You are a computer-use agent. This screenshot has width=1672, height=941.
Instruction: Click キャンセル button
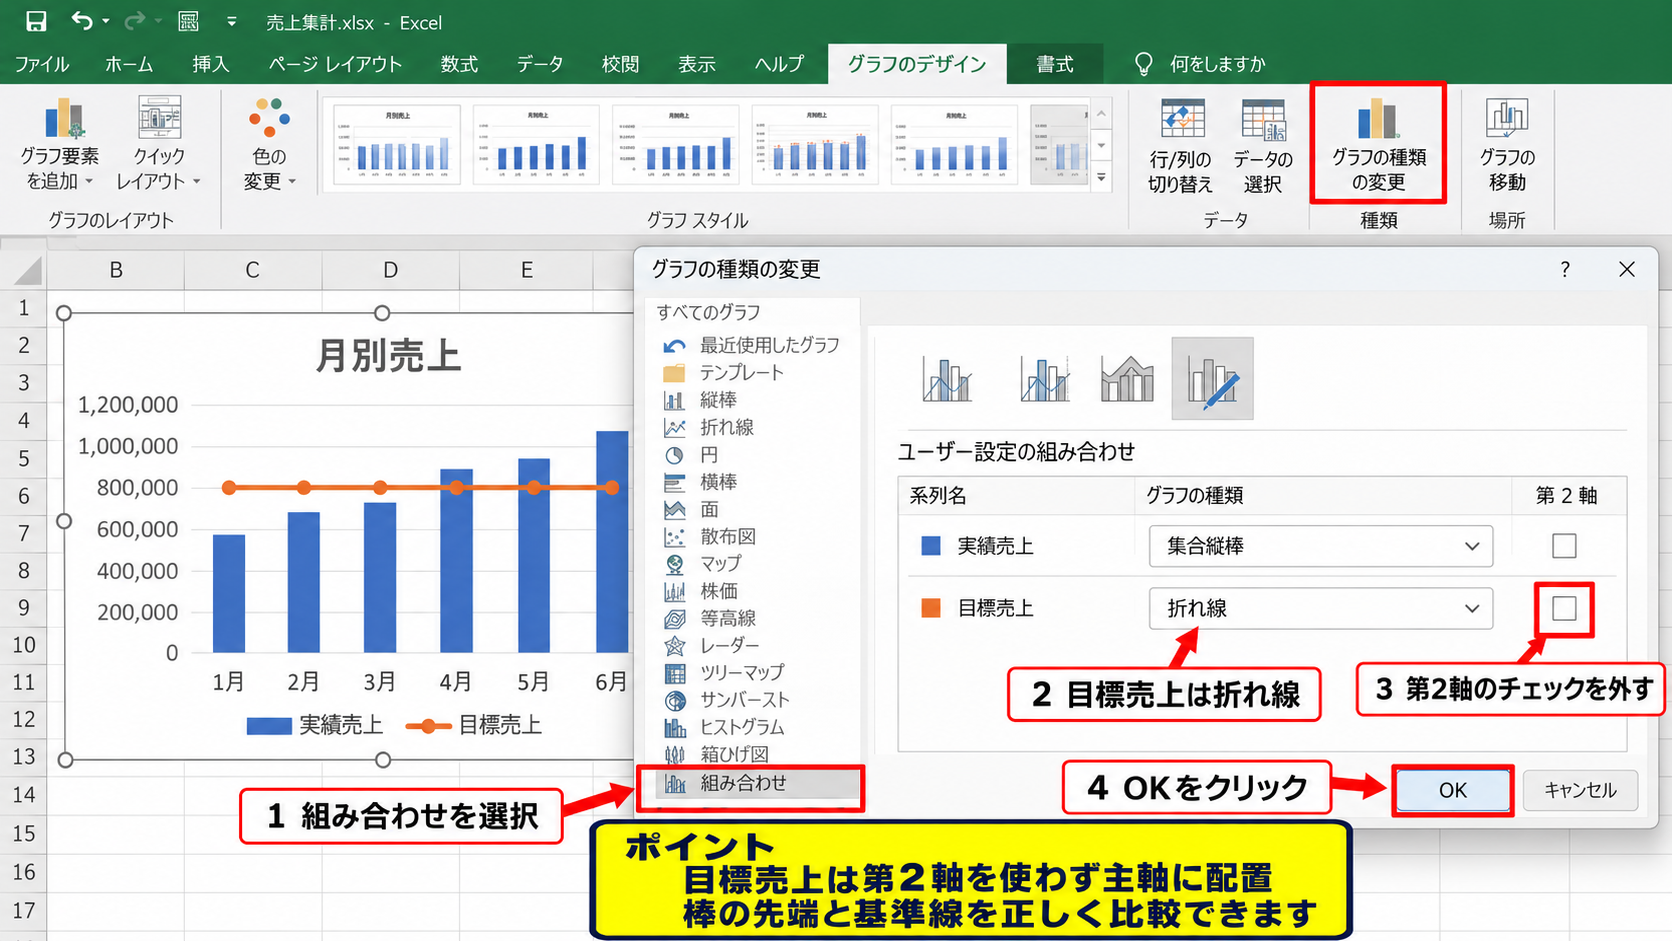(1580, 790)
